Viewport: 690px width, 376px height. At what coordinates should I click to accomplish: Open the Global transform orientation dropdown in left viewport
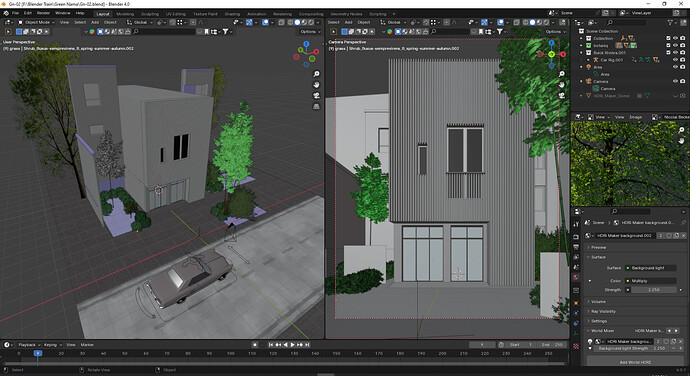(140, 22)
